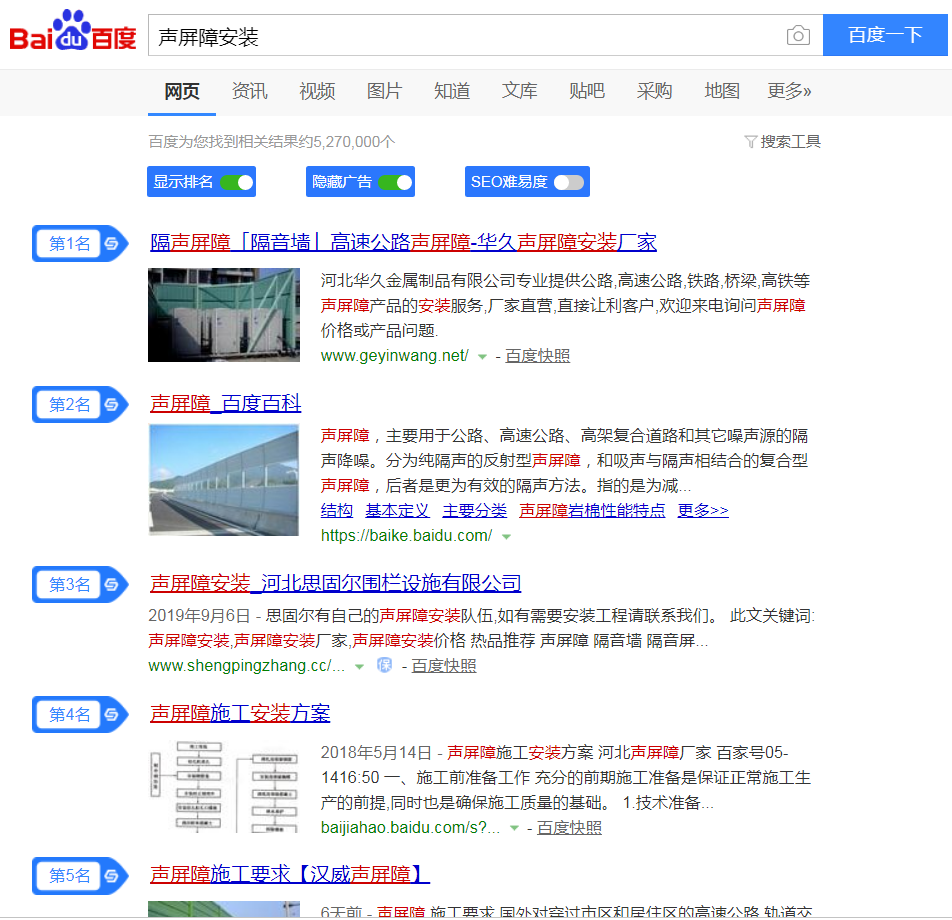This screenshot has width=952, height=920.
Task: Switch to the 视频 tab
Action: pos(317,91)
